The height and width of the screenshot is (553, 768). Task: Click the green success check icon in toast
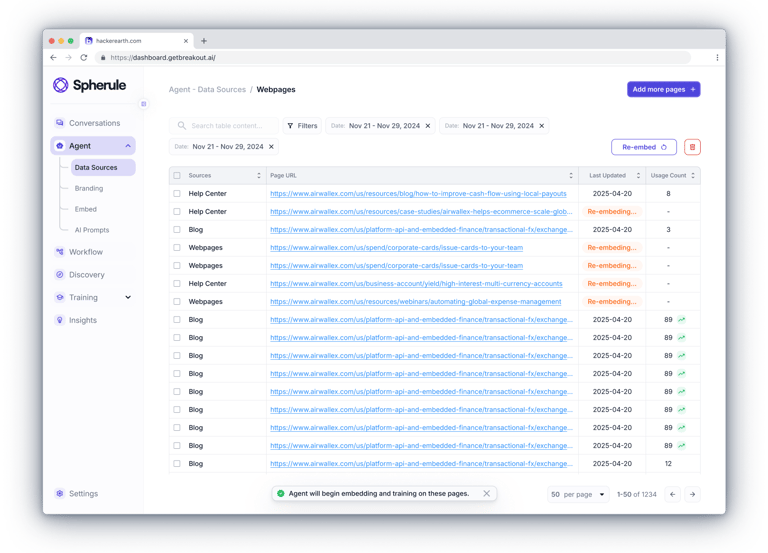(281, 494)
